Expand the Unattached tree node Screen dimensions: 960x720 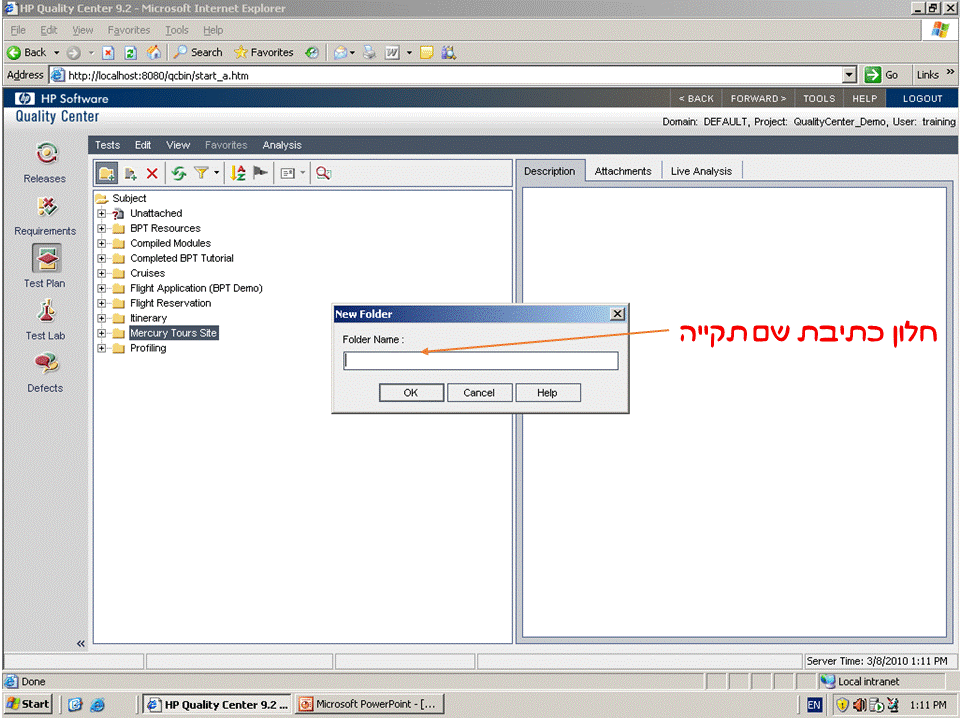point(102,214)
